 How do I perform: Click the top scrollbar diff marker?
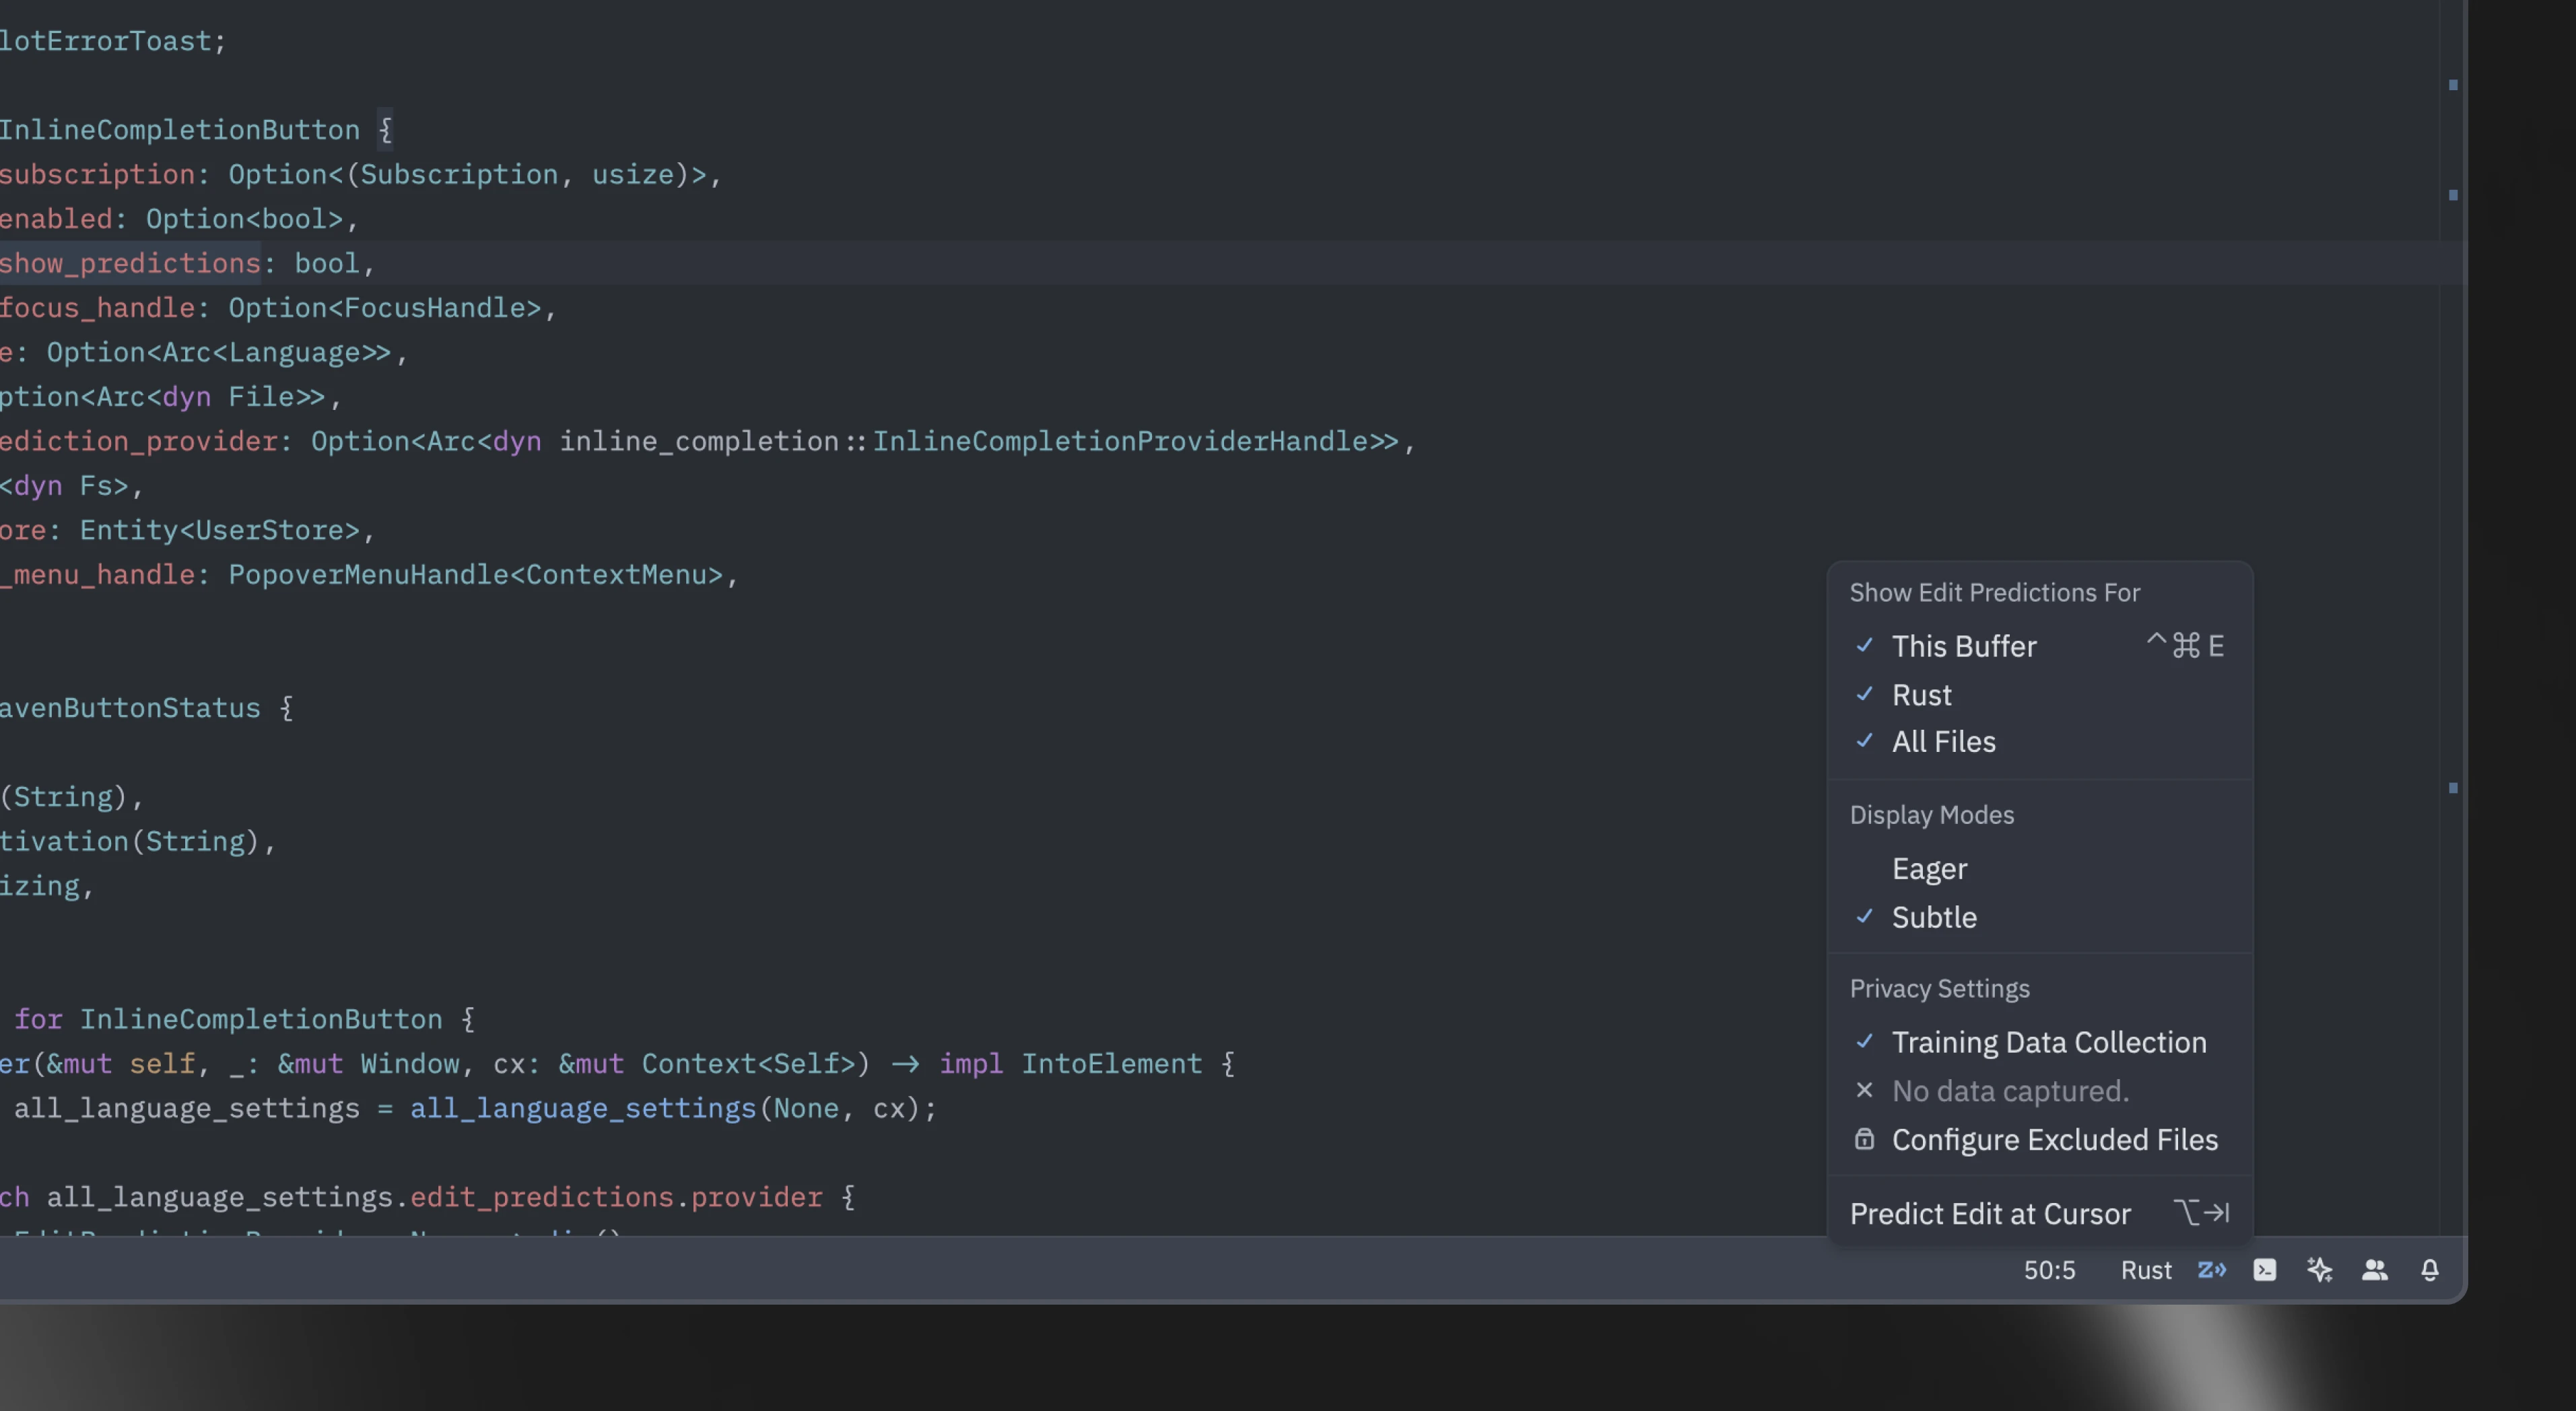(2452, 85)
